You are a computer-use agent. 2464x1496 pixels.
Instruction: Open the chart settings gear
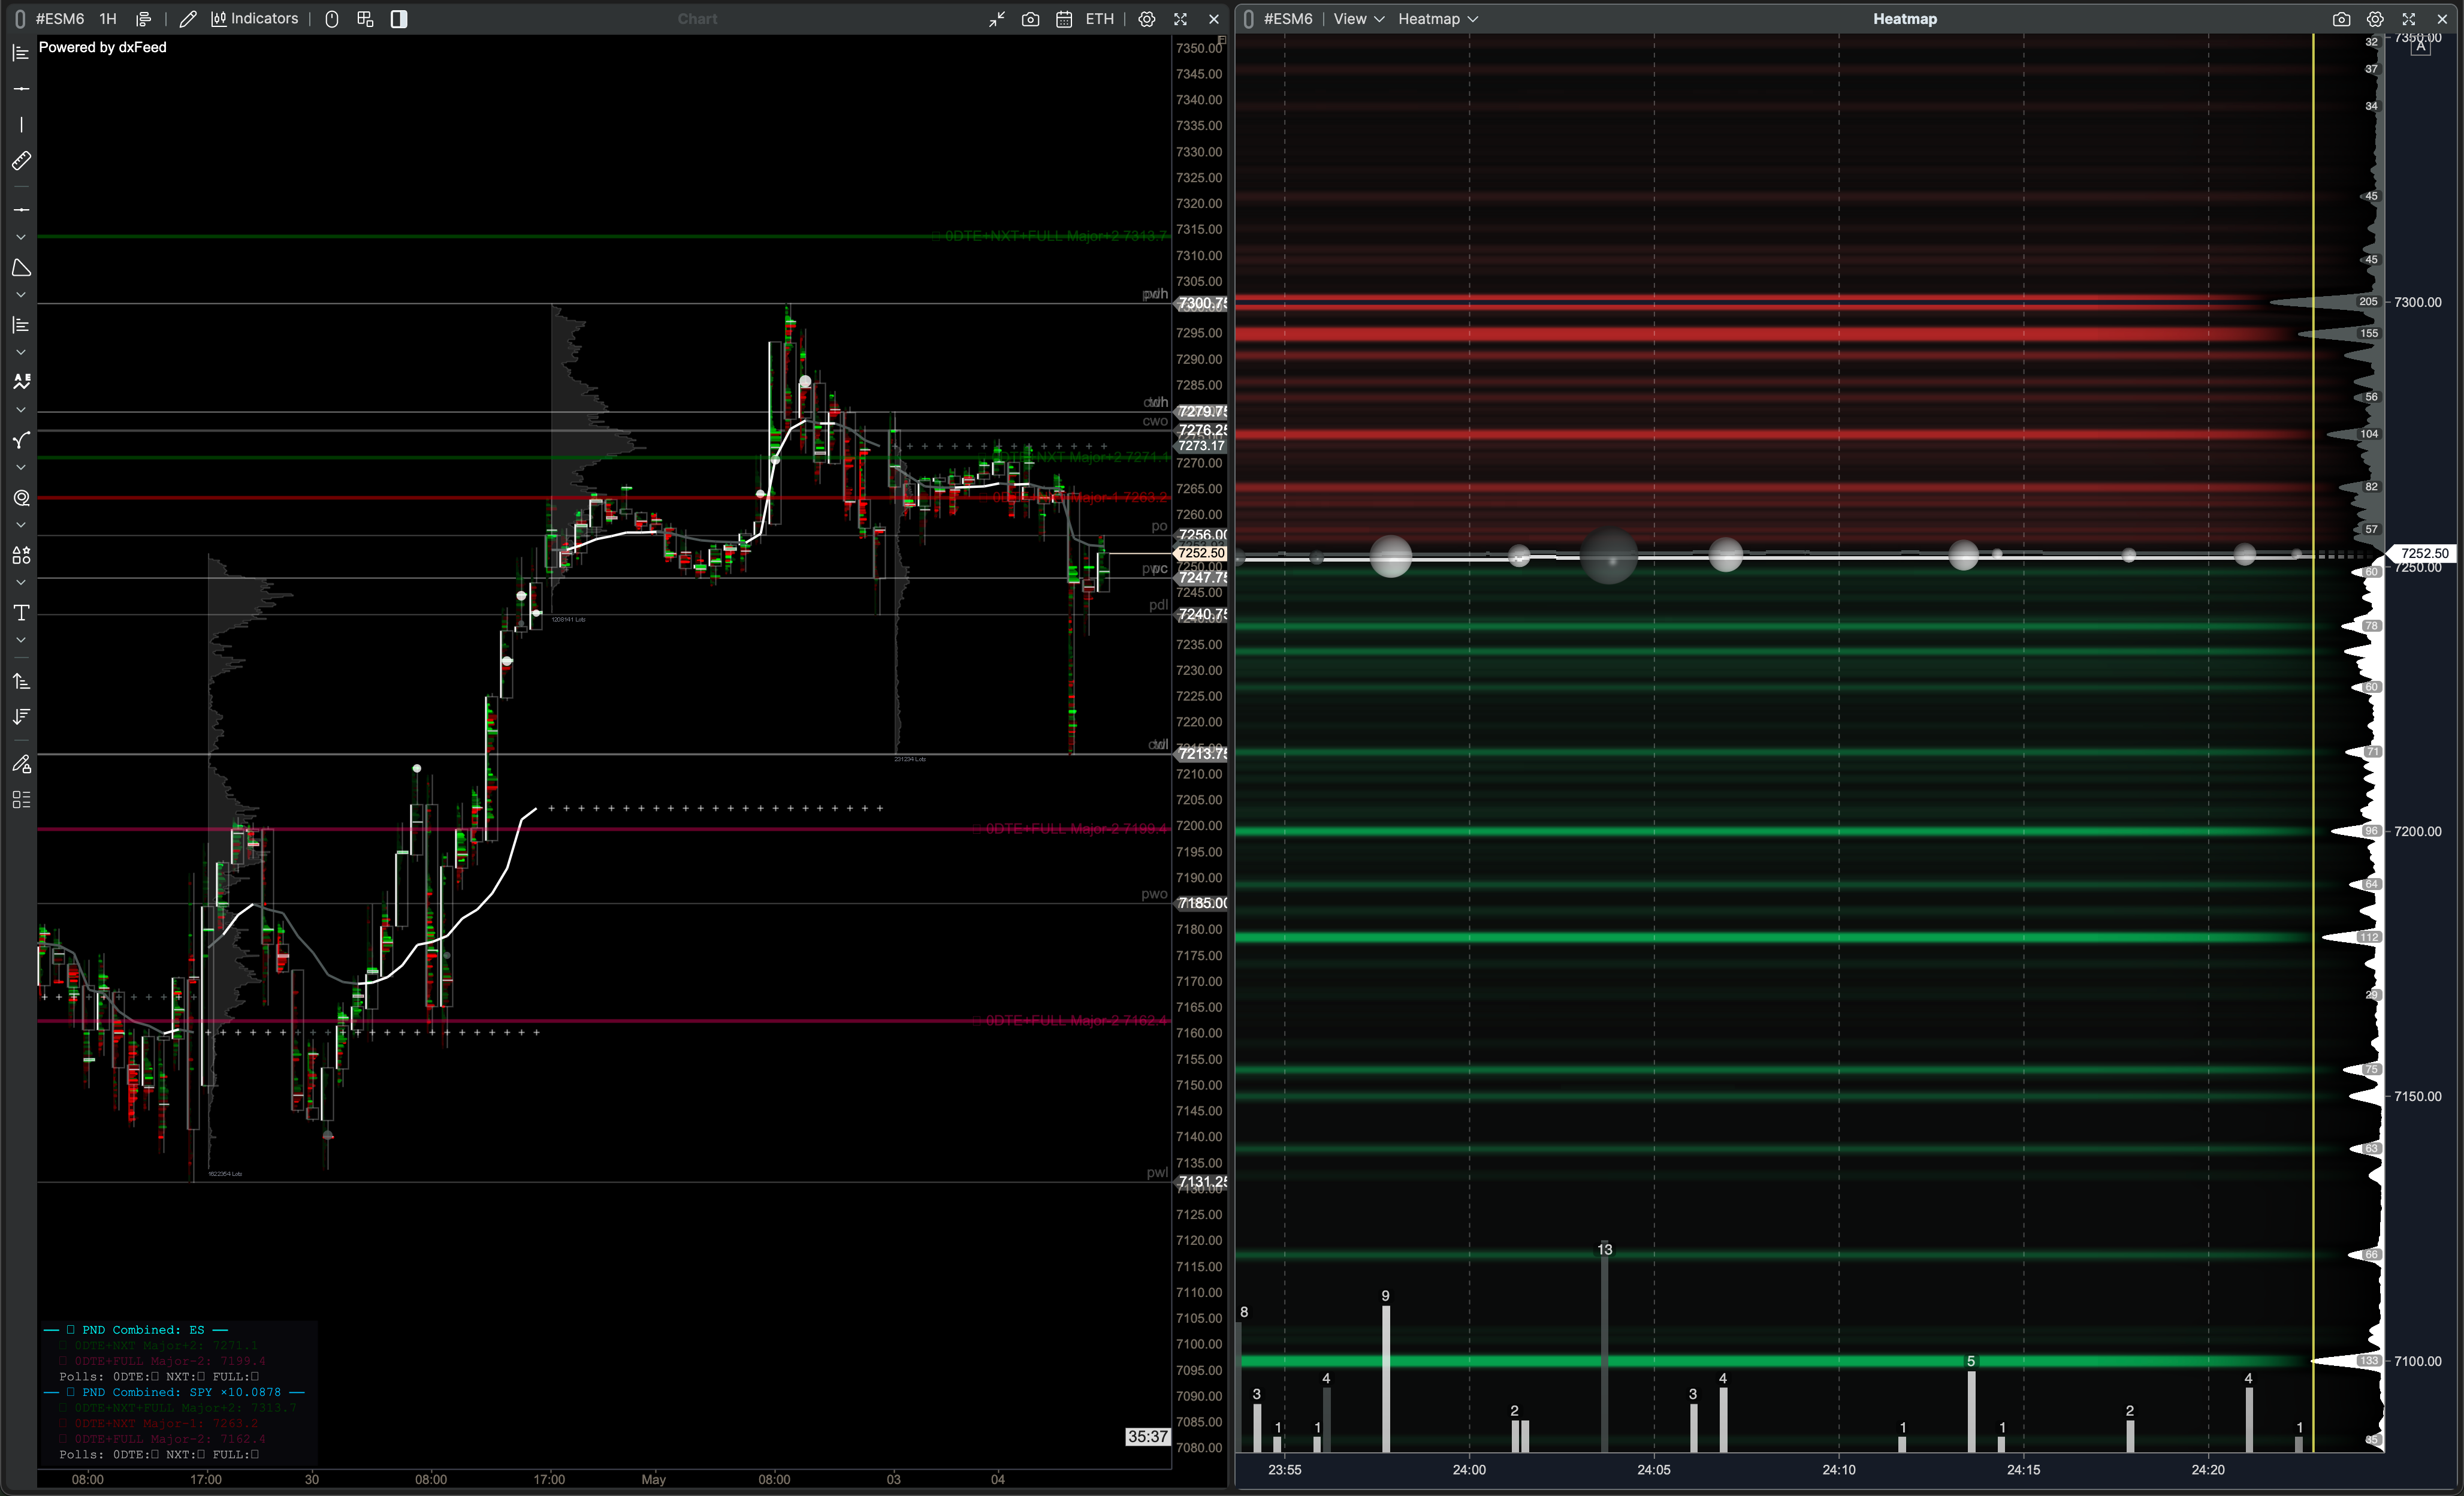click(1147, 19)
